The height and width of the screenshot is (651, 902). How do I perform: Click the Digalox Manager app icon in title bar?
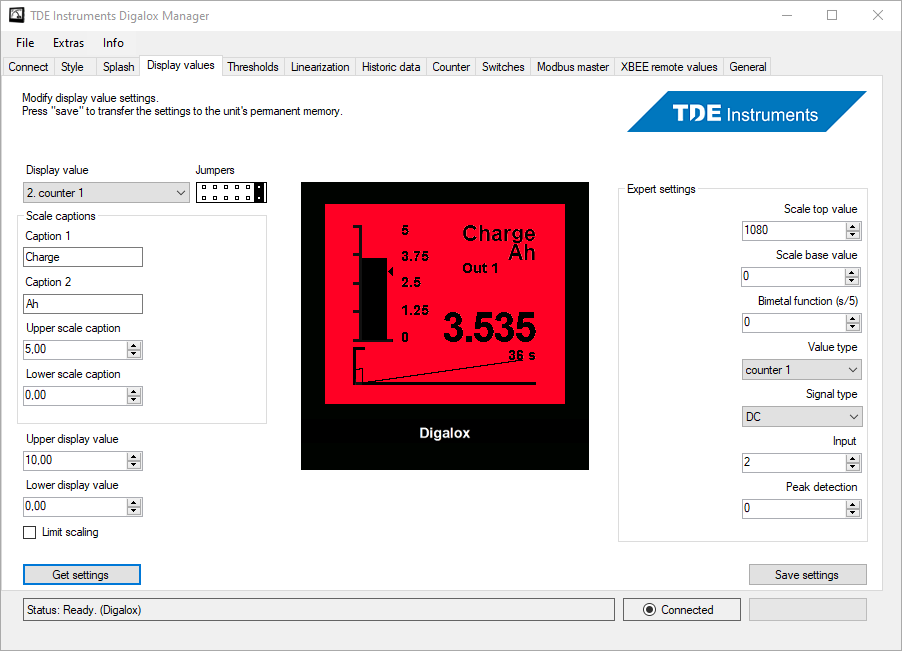tap(17, 16)
